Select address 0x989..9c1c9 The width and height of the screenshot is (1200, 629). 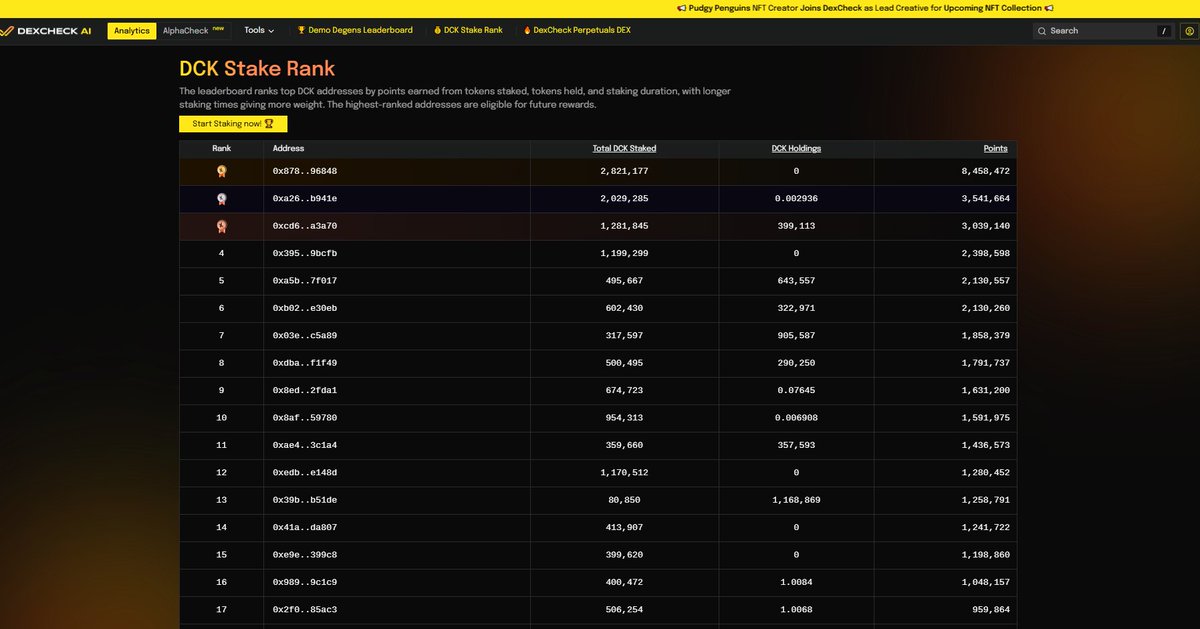pyautogui.click(x=305, y=582)
